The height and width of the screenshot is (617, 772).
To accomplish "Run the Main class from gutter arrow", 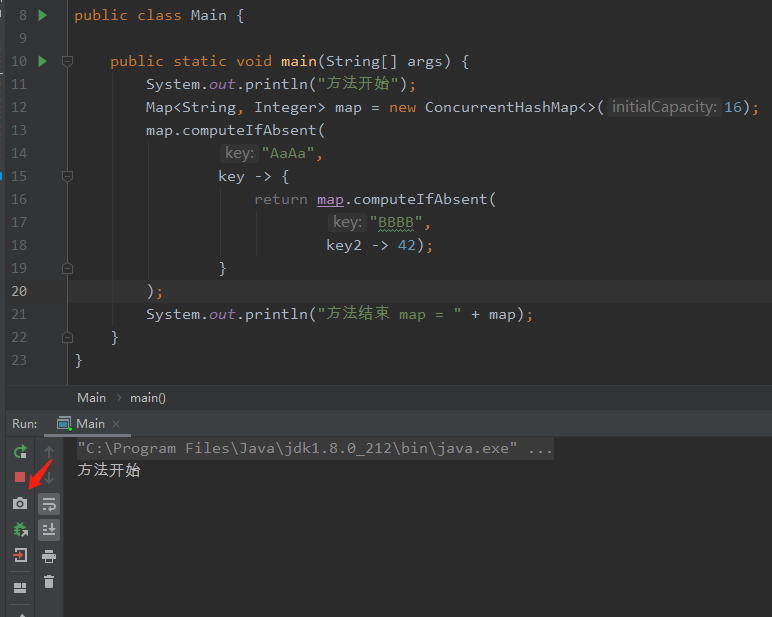I will coord(43,15).
